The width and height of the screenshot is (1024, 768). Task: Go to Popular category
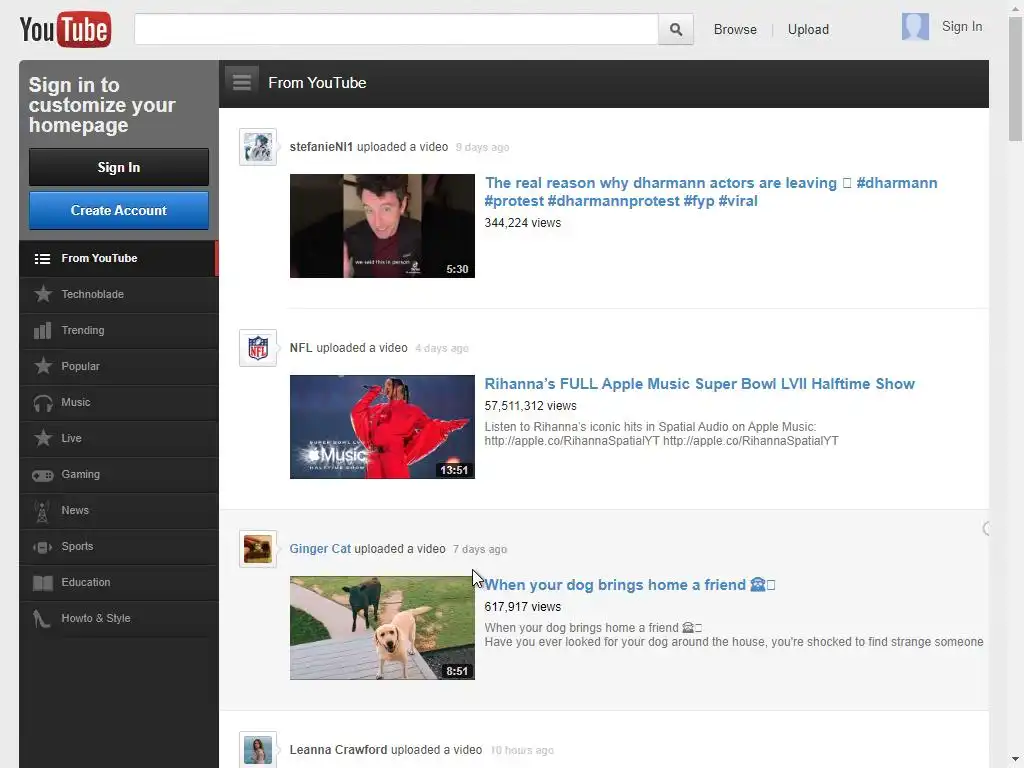pyautogui.click(x=119, y=366)
